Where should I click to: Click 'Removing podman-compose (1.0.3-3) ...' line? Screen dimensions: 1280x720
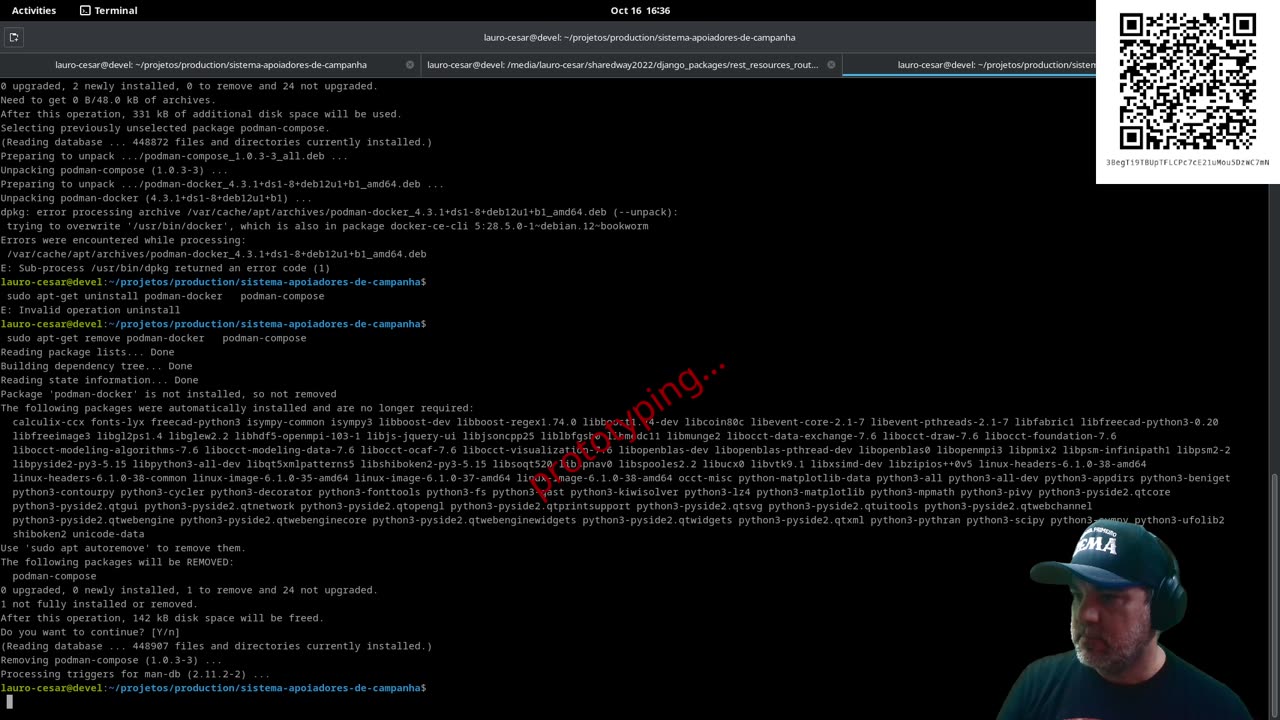coord(111,660)
